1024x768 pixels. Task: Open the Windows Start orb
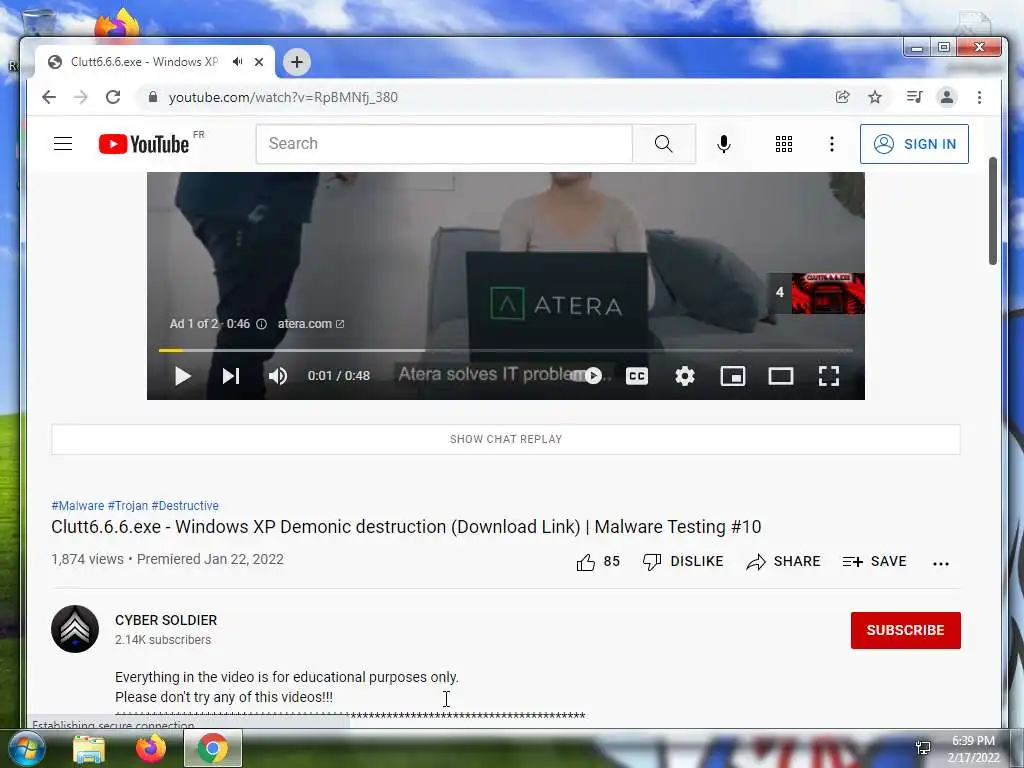[26, 748]
